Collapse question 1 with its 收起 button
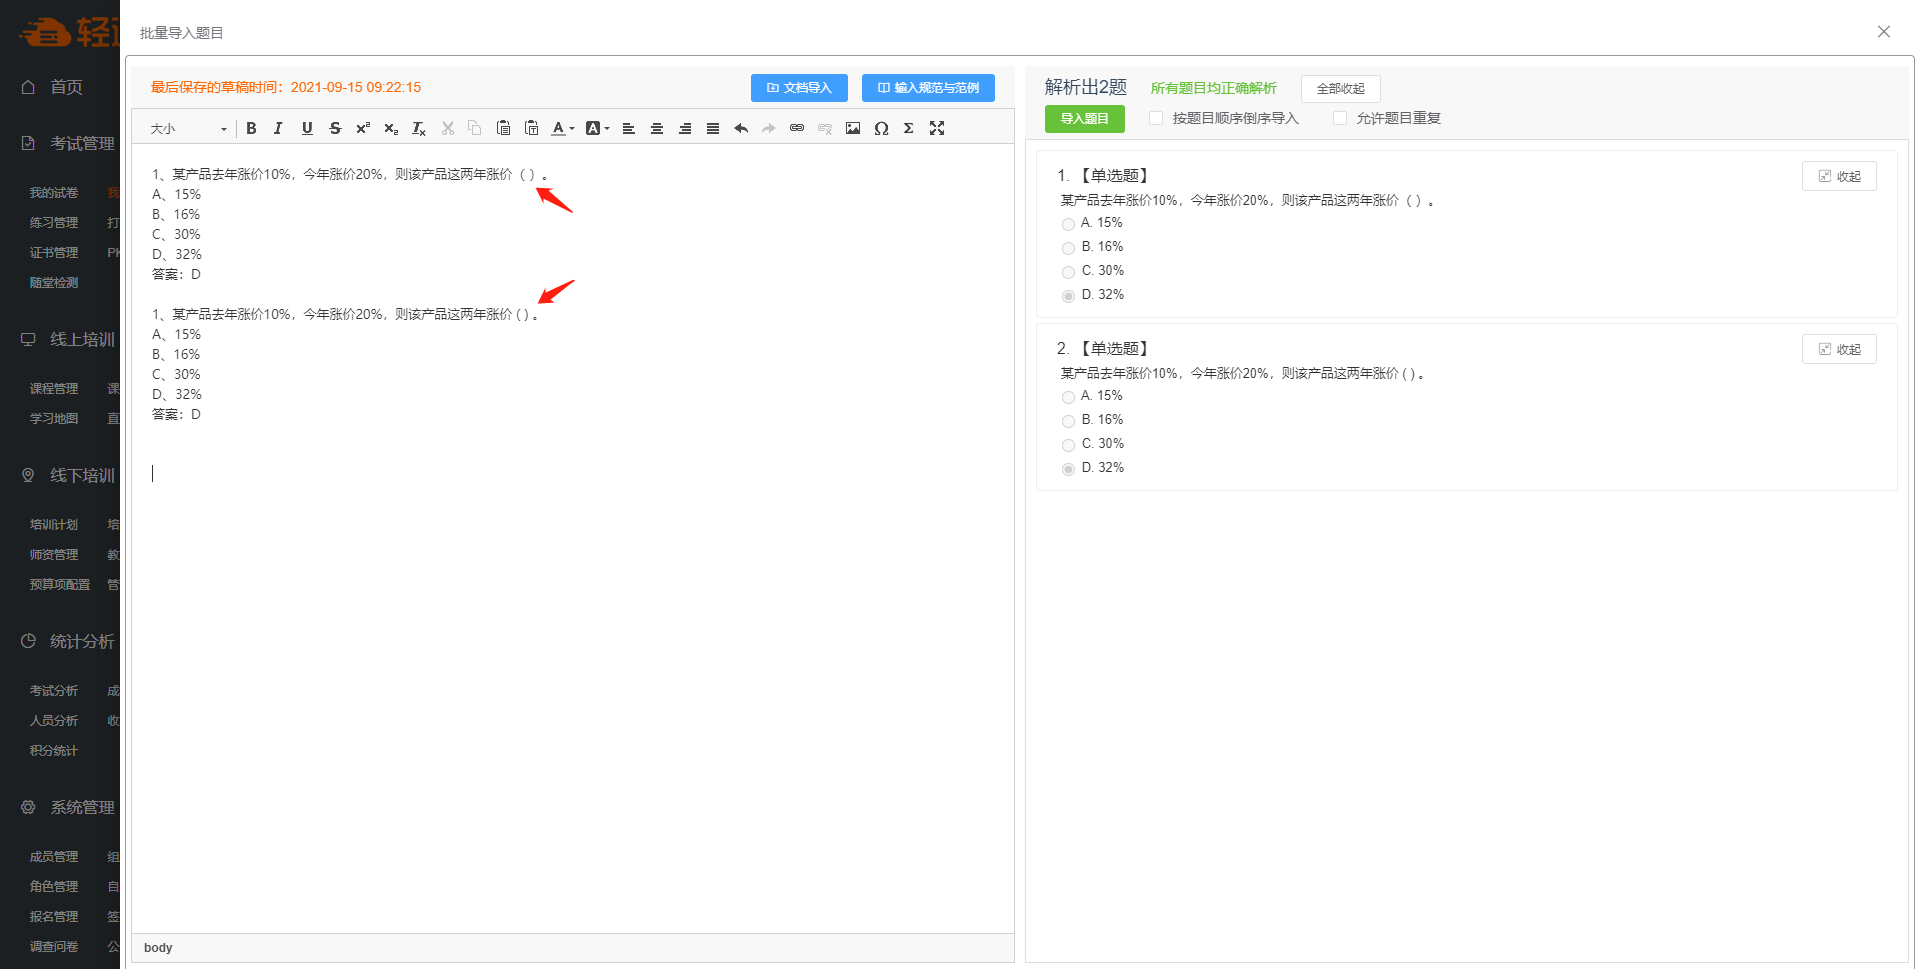Screen dimensions: 1920x969 click(x=1839, y=176)
